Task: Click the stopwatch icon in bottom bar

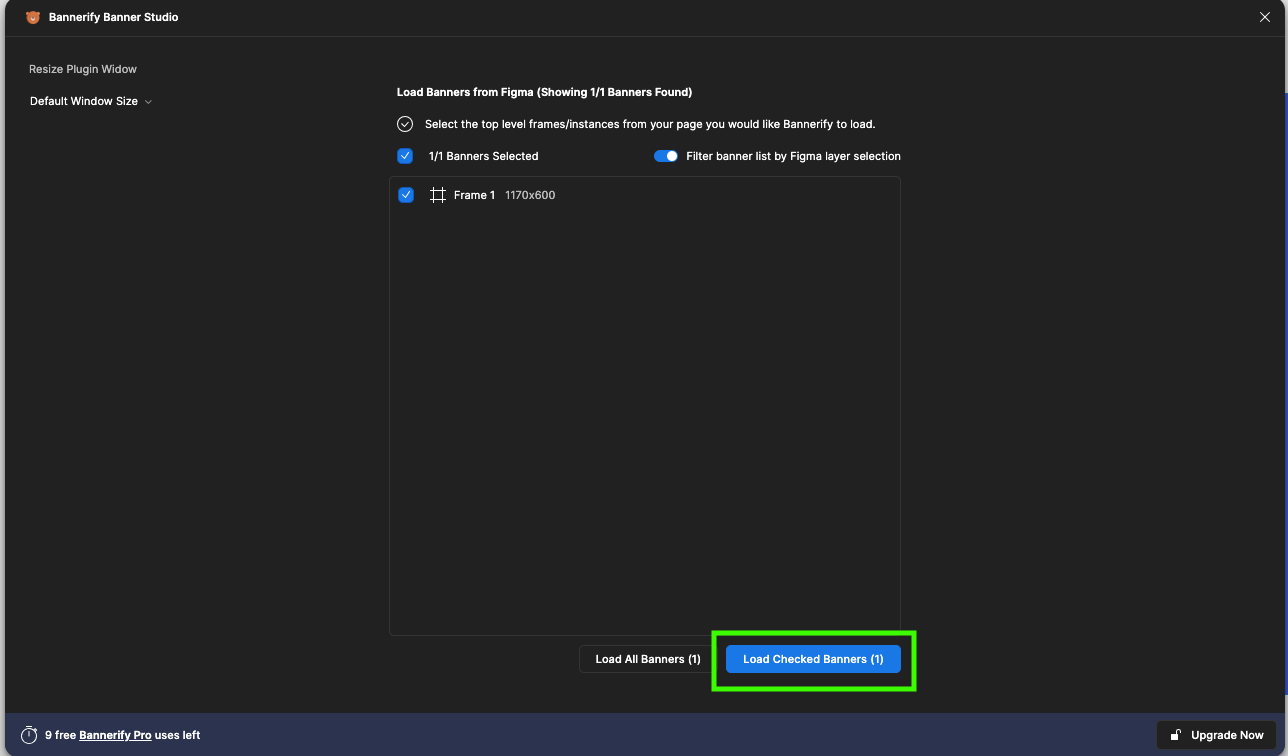Action: [x=29, y=735]
